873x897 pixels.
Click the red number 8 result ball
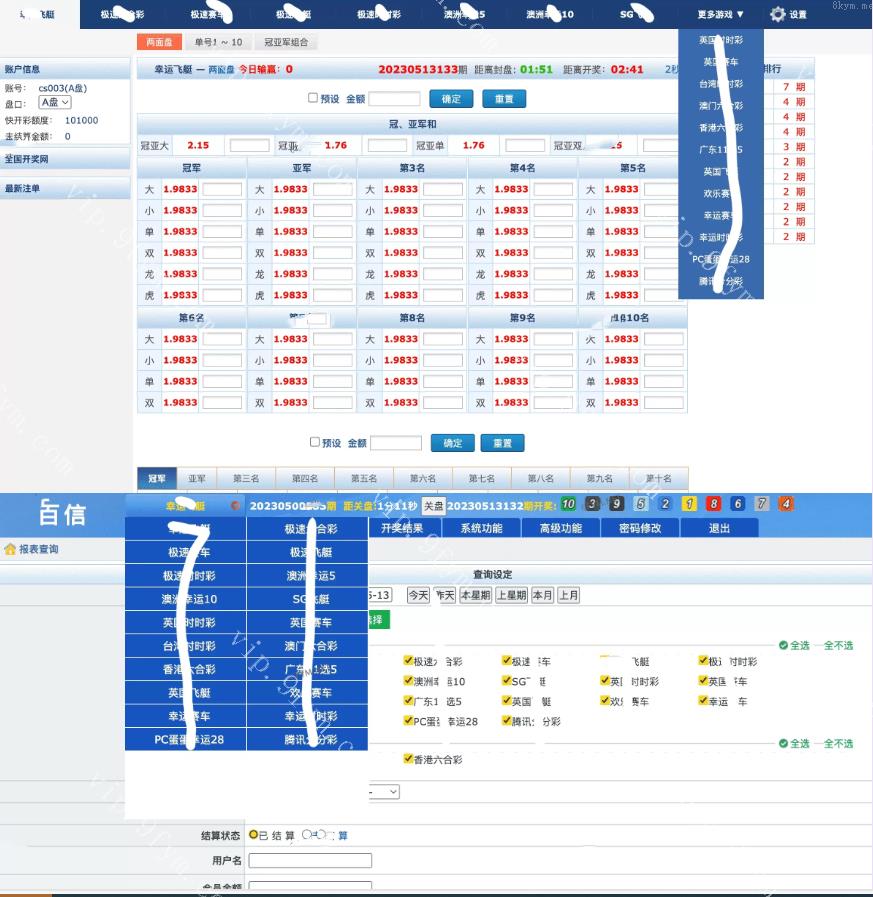pyautogui.click(x=714, y=505)
